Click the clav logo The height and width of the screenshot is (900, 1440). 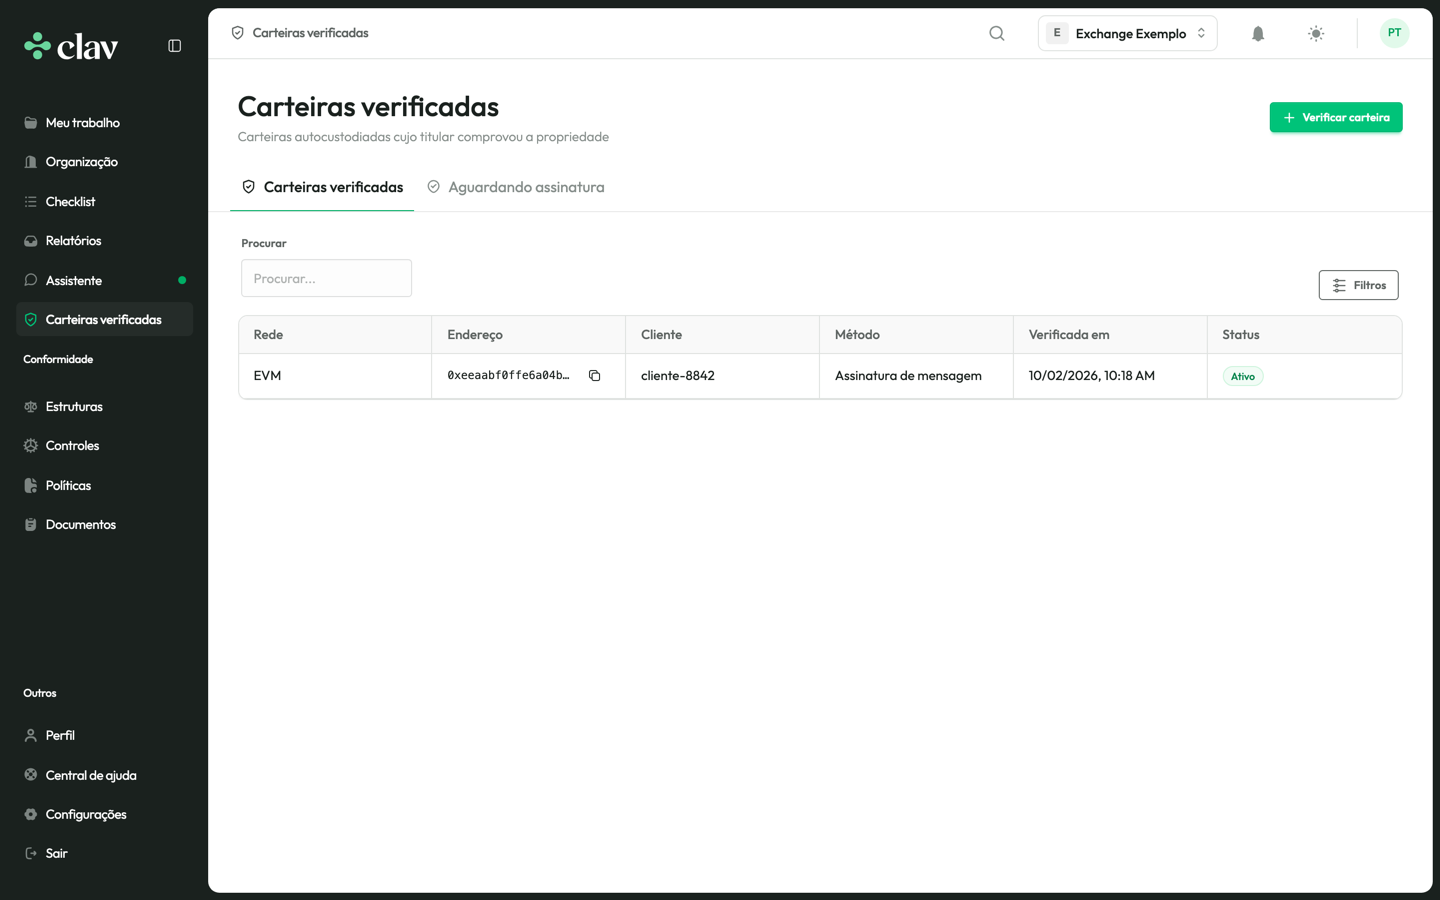[71, 46]
